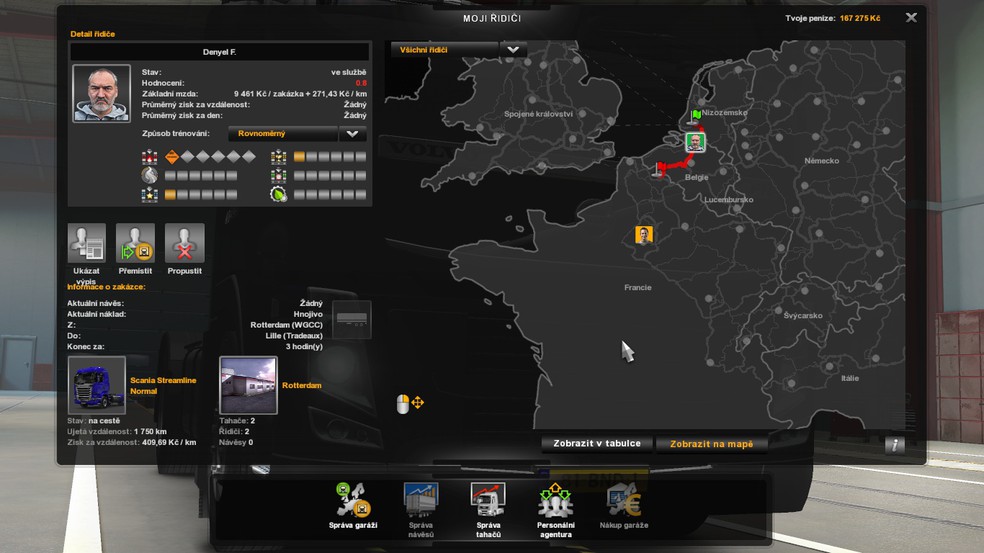Screen dimensions: 984x553
Task: Click Propustit fire driver icon
Action: (x=184, y=243)
